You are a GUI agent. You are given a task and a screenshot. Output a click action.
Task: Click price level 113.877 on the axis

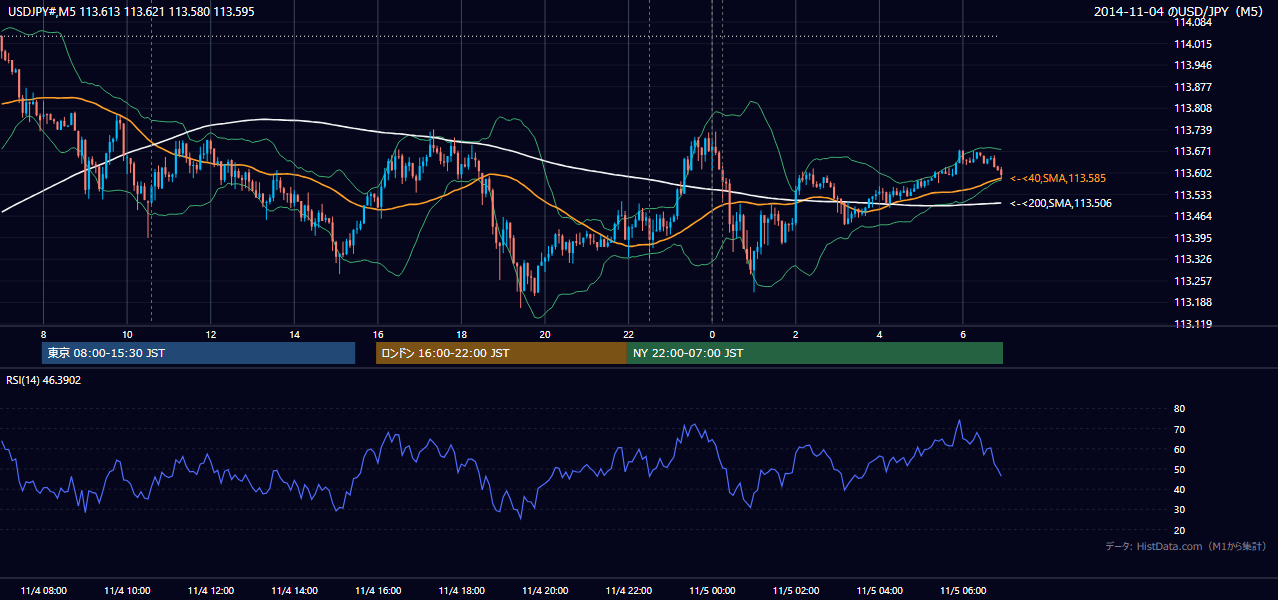click(1193, 87)
